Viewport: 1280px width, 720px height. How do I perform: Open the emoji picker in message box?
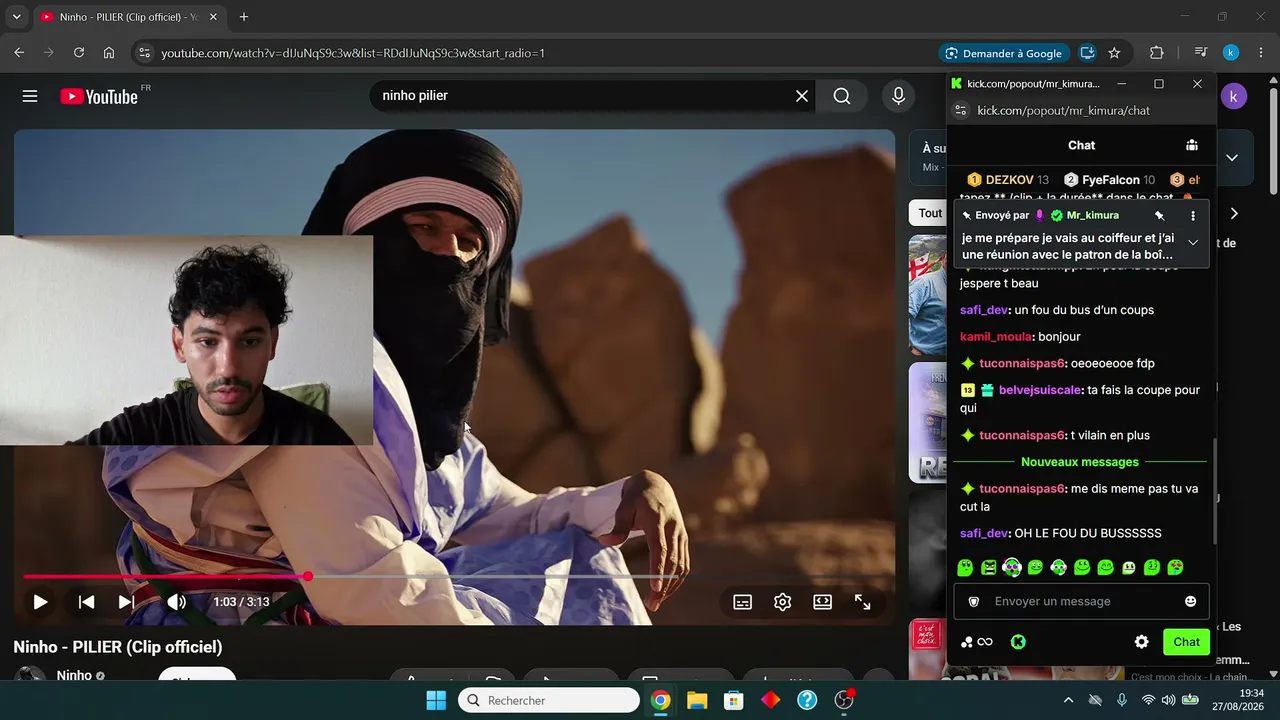pos(1190,602)
